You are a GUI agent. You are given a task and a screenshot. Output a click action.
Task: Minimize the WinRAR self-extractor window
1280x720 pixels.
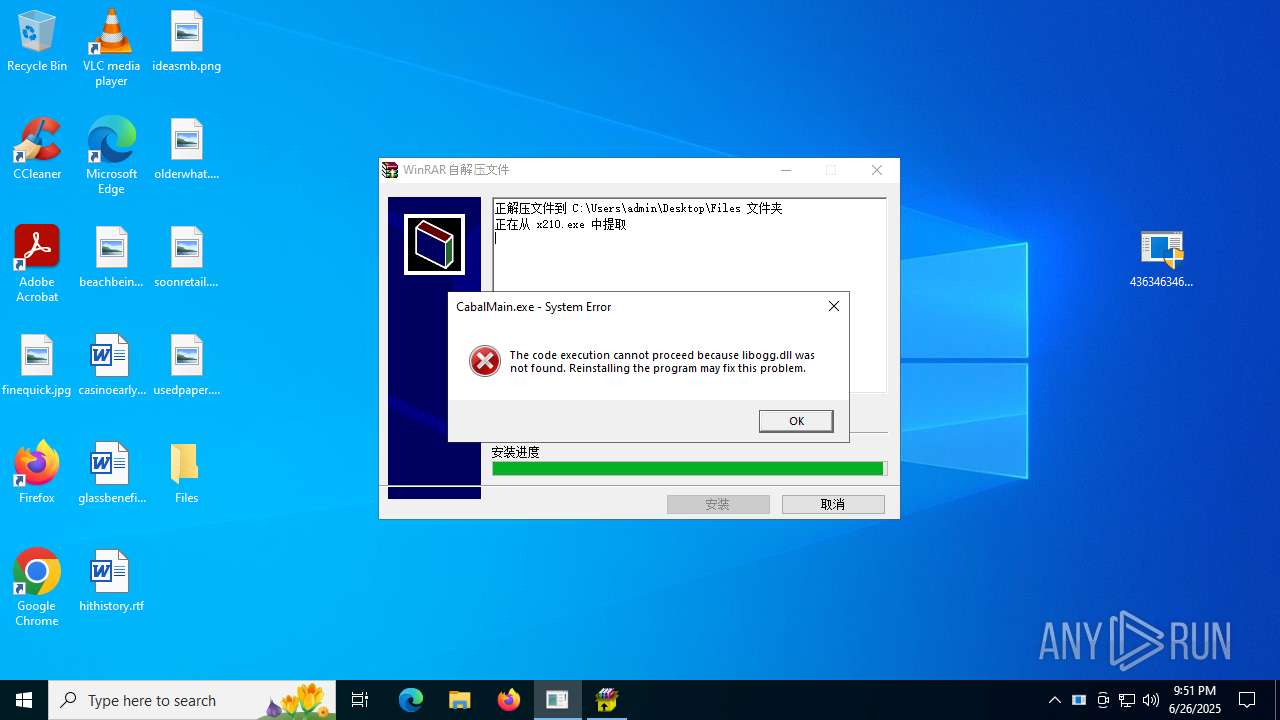pos(786,170)
